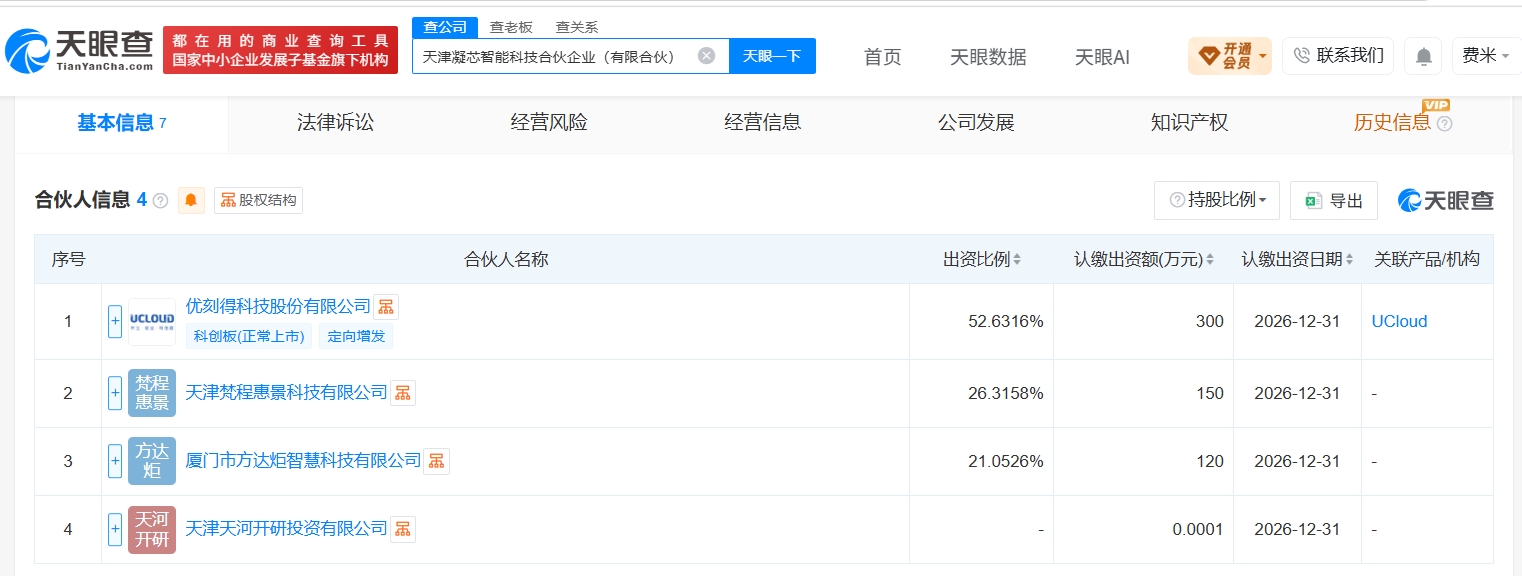The image size is (1522, 576).
Task: Open equity structure icon next to 厦门市方达炬智慧科技有限公司
Action: coord(436,461)
